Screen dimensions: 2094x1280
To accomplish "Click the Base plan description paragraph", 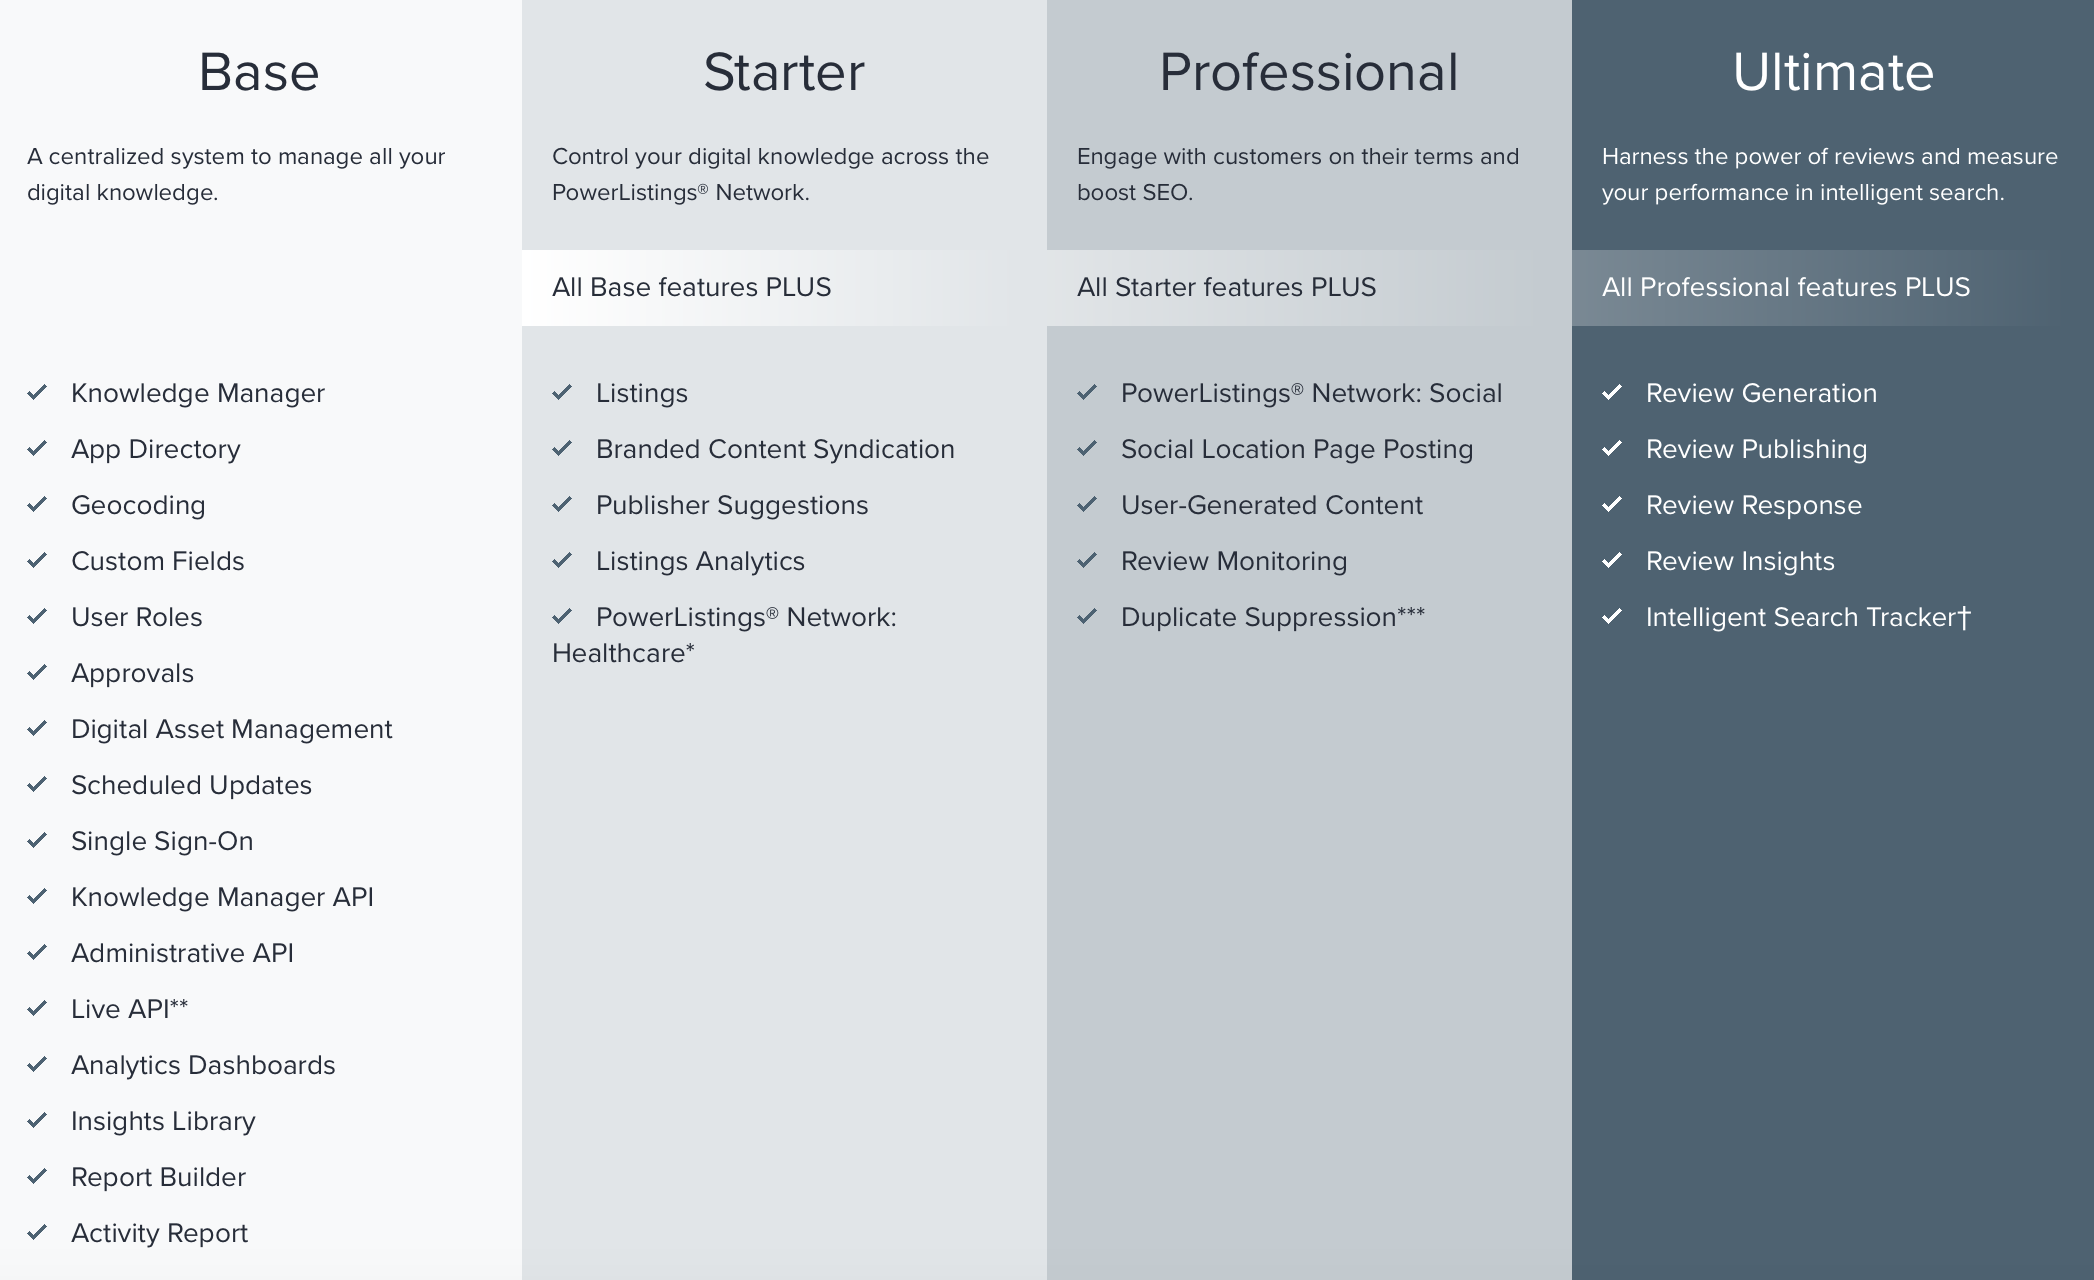I will (236, 174).
